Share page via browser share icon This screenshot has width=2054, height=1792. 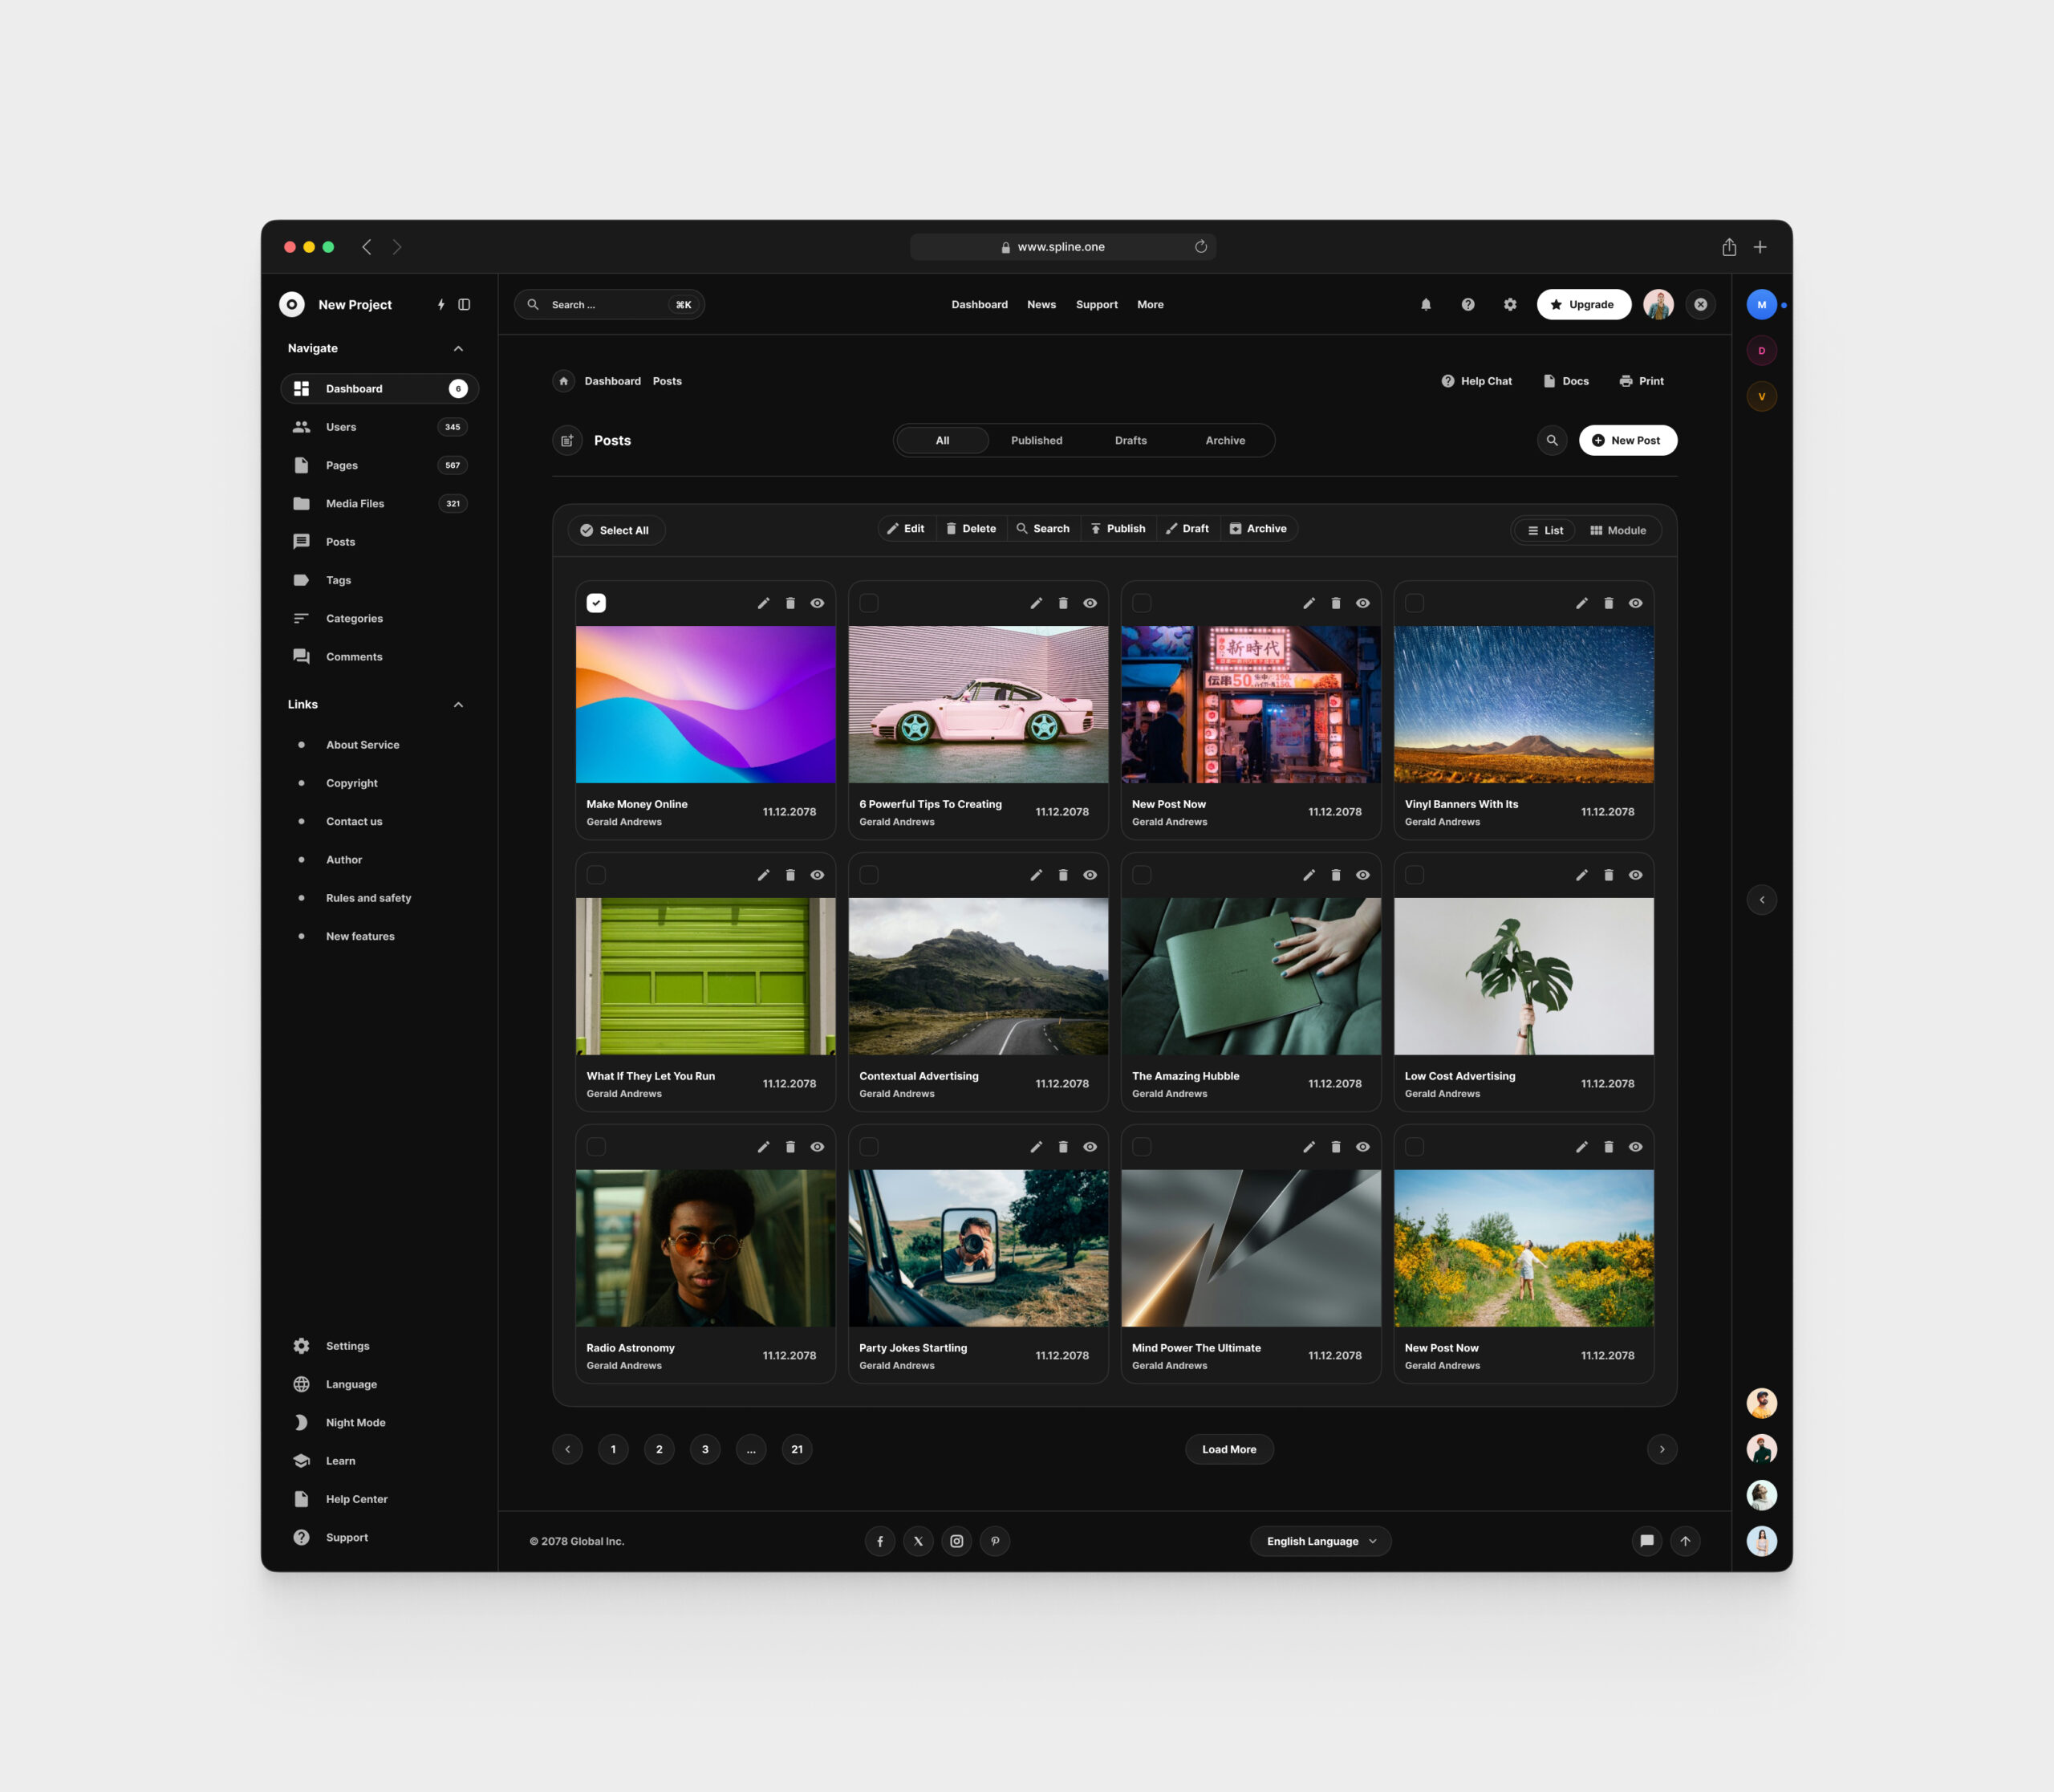[x=1729, y=246]
